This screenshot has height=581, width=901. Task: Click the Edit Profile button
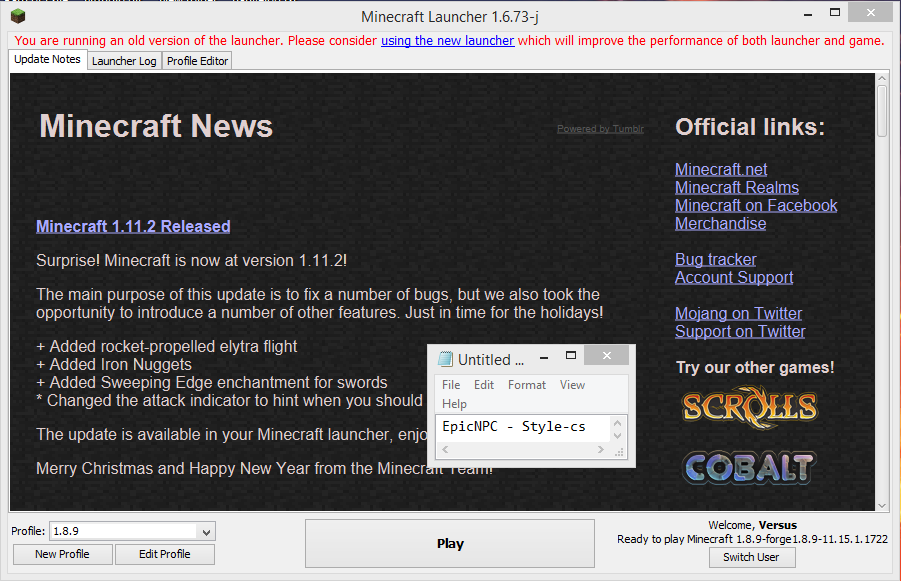coord(165,554)
